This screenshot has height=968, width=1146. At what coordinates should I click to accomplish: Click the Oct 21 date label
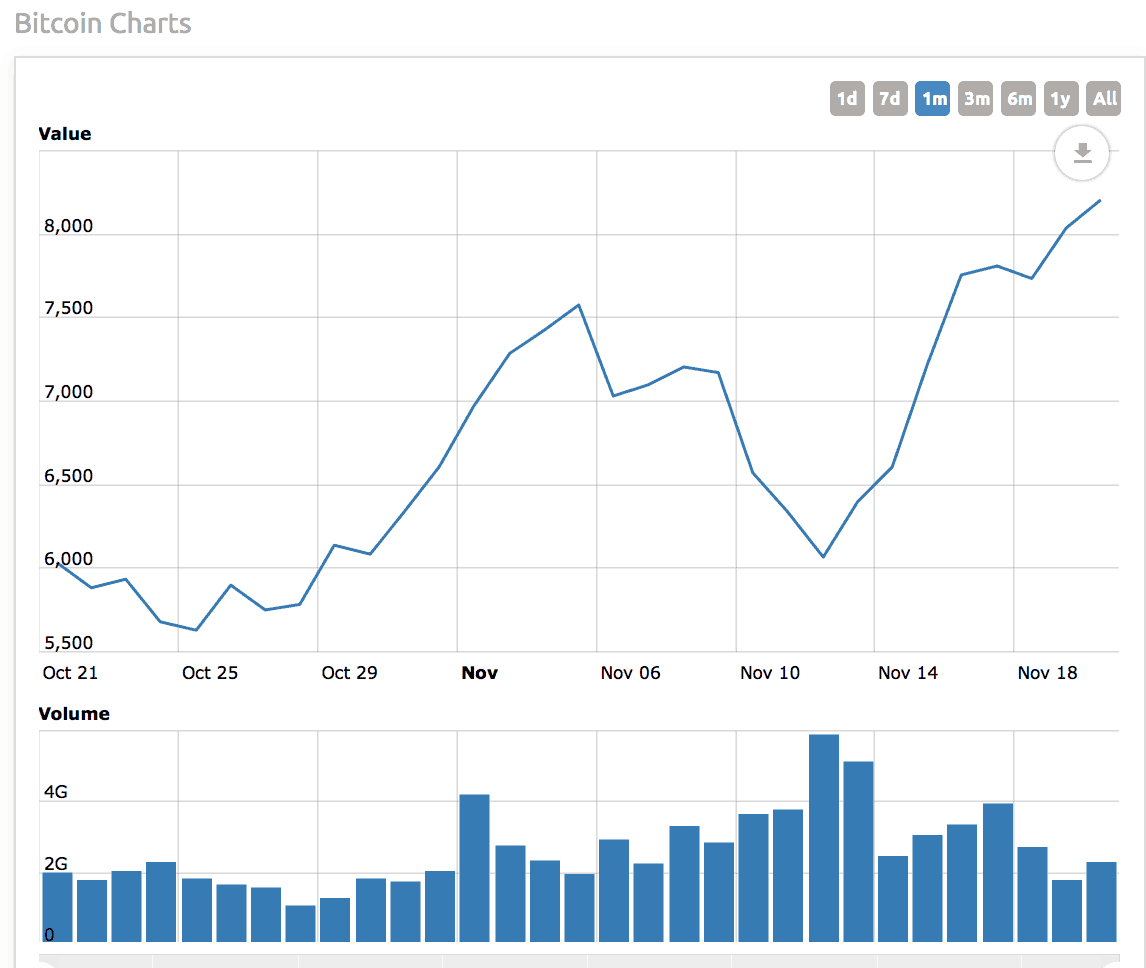pyautogui.click(x=70, y=673)
